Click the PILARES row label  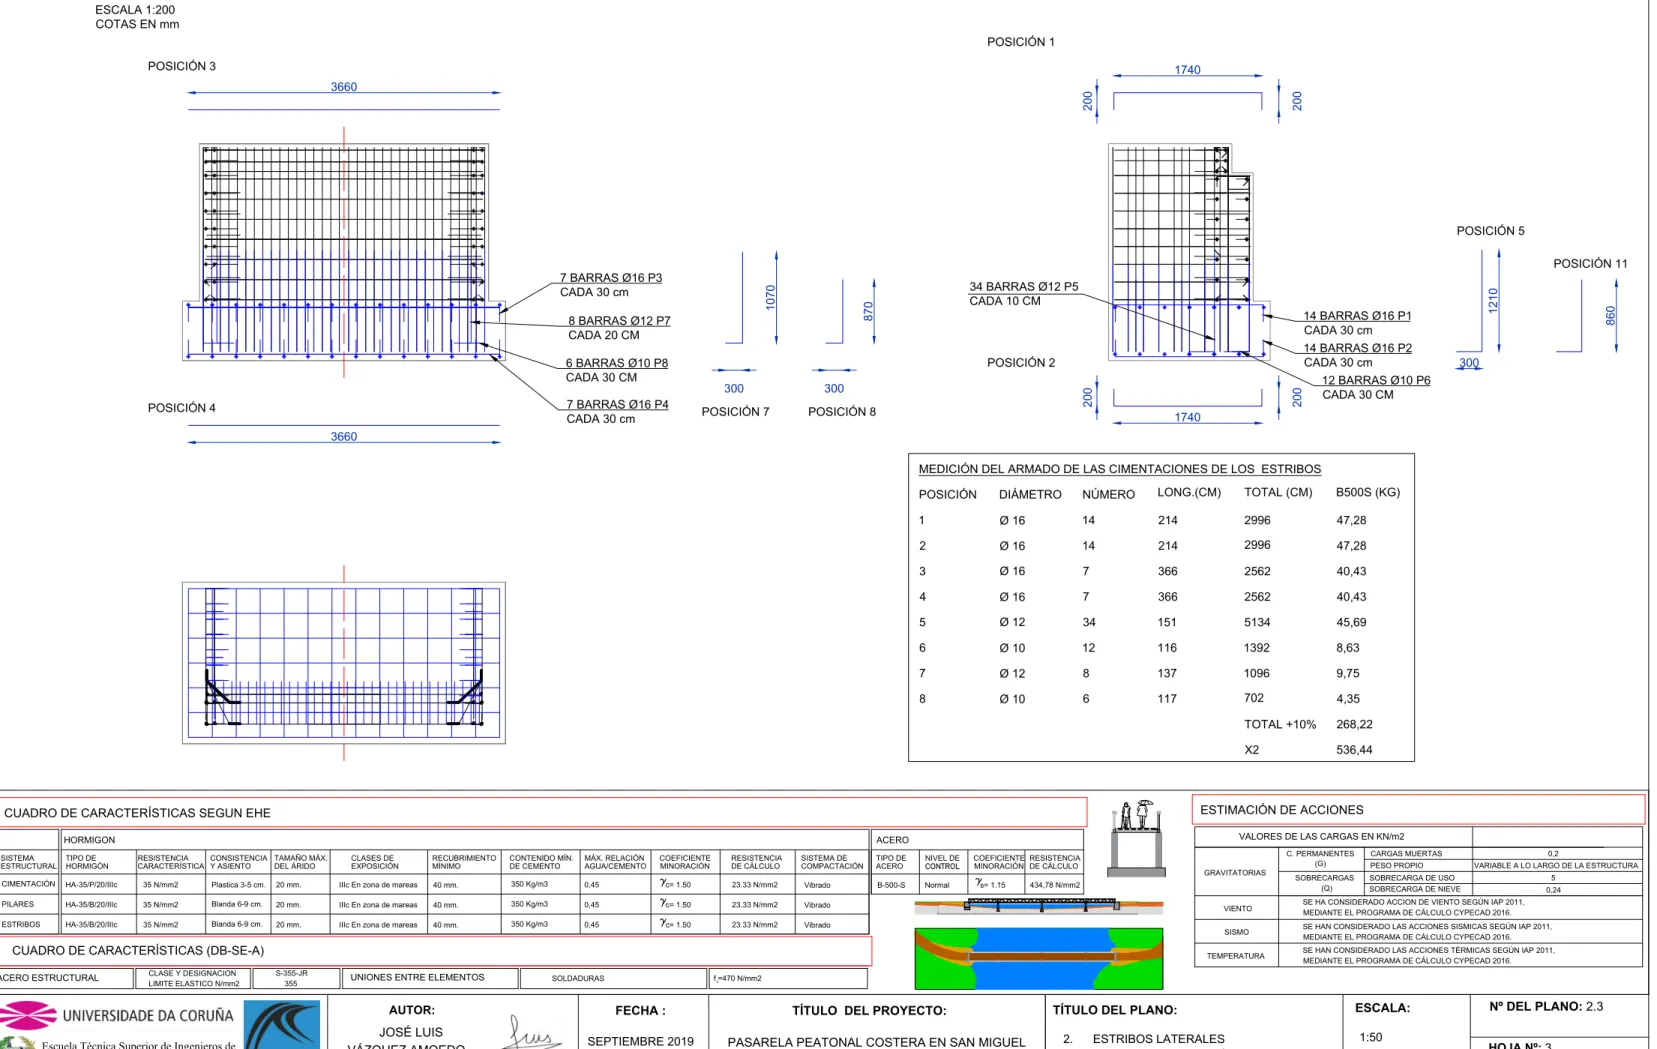17,904
